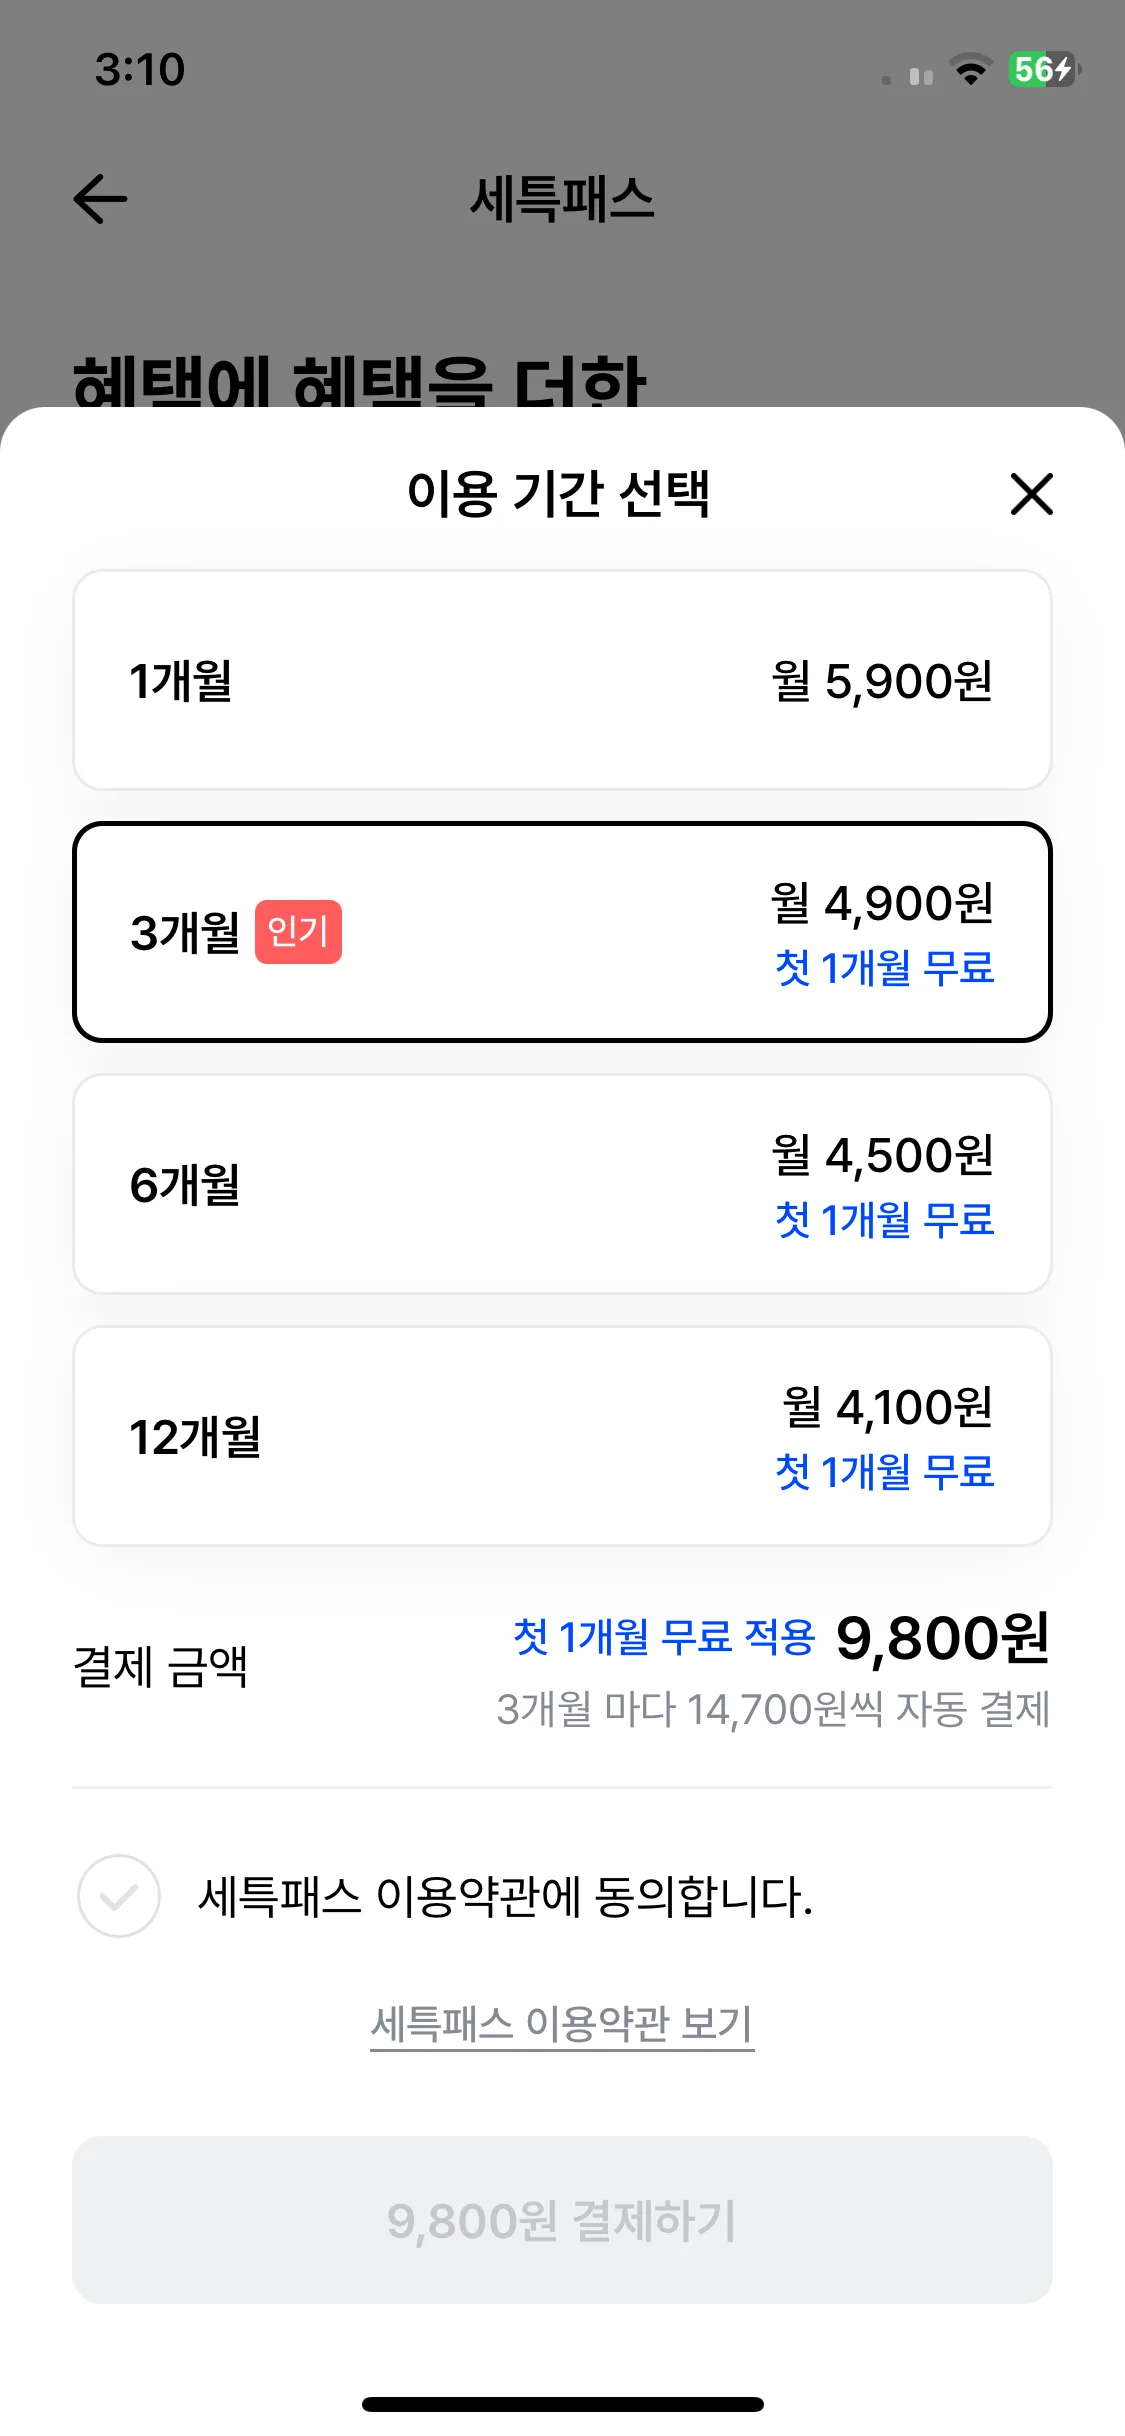The image size is (1125, 2436).
Task: Tap 첫 1개월 무료 on 6개월 plan
Action: [884, 1220]
